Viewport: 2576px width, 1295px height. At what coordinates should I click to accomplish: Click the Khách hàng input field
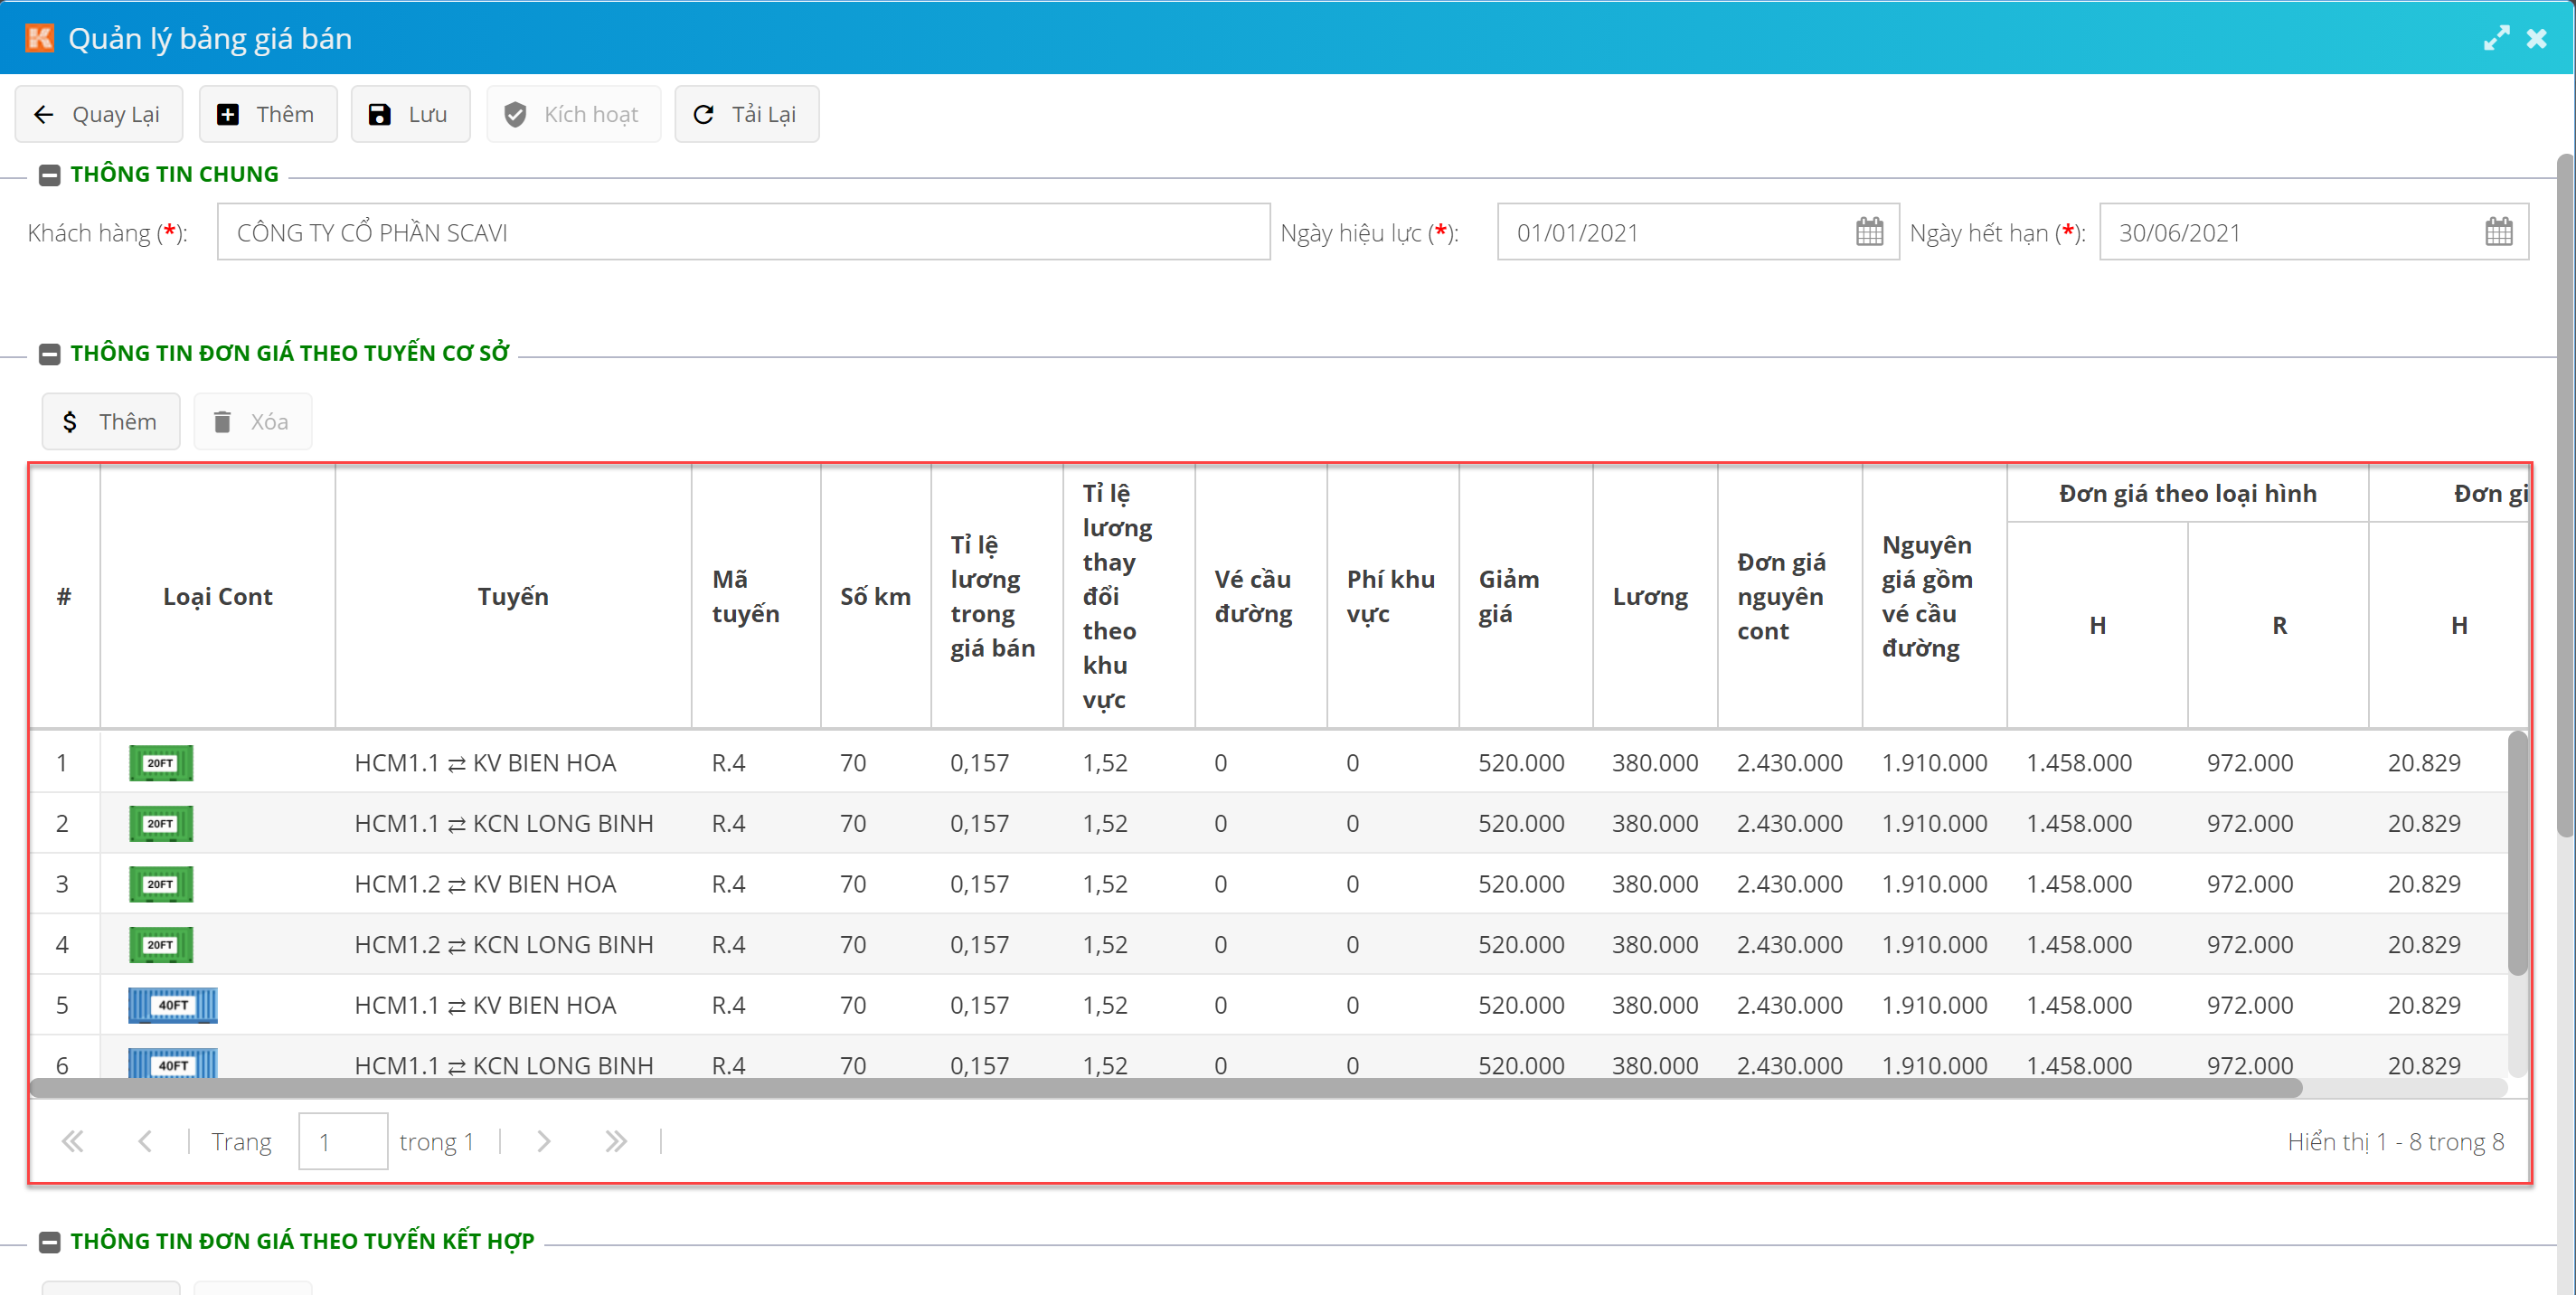(x=742, y=232)
